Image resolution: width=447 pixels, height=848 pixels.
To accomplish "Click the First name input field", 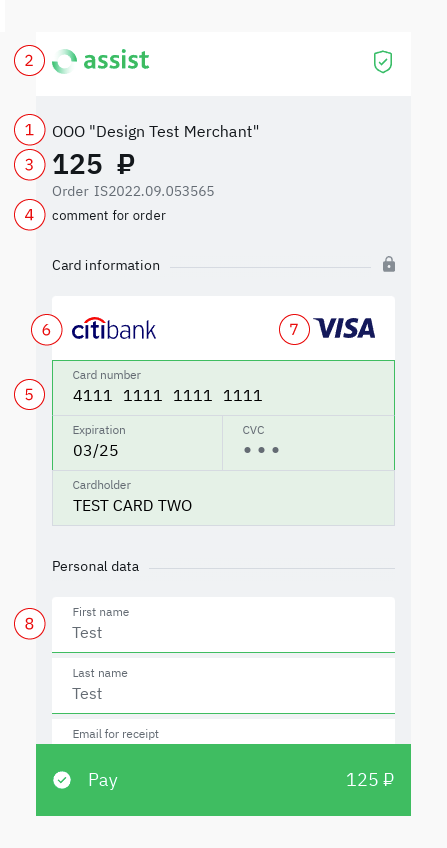I will 223,625.
